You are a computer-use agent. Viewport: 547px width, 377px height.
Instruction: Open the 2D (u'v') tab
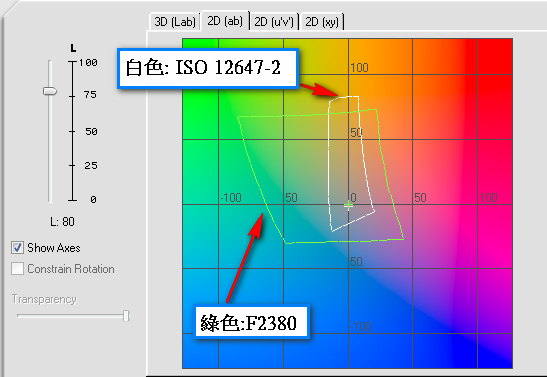point(274,22)
